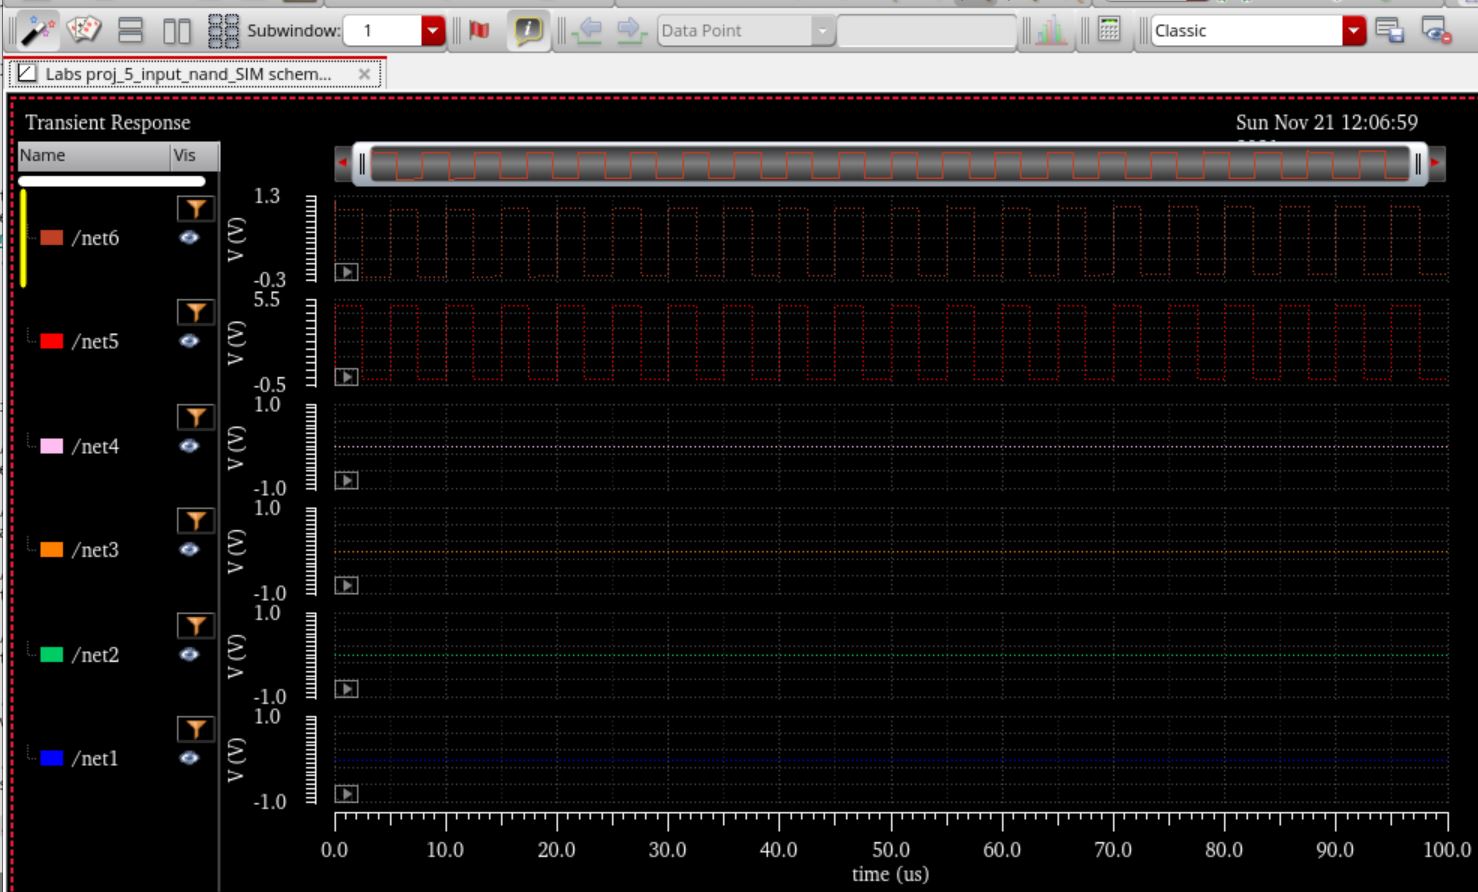
Task: Expand the Classic workspace dropdown
Action: coord(1353,31)
